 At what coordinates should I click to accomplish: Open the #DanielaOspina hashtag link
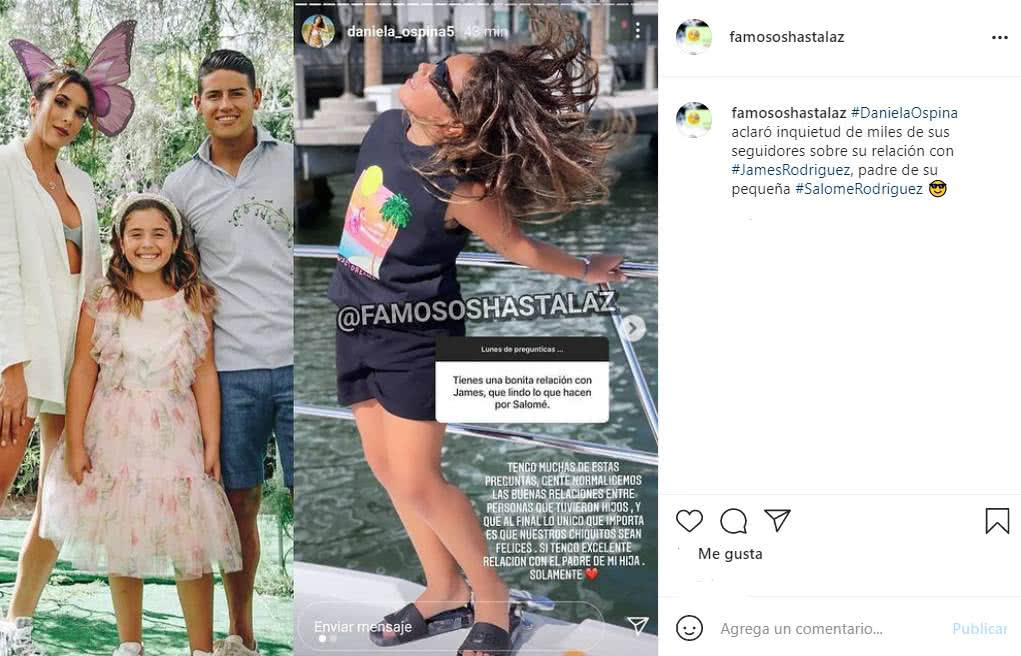click(904, 113)
